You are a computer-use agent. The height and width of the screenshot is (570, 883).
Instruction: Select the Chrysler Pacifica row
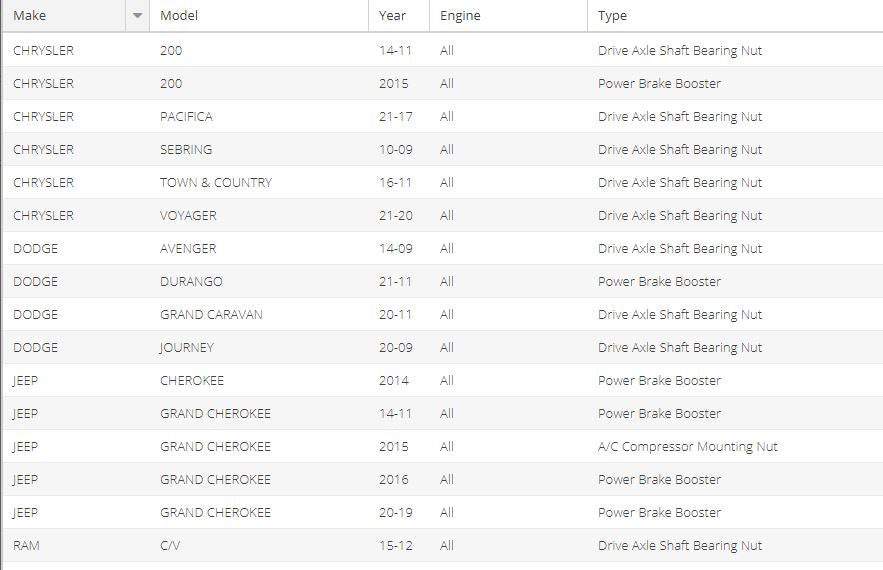[443, 117]
